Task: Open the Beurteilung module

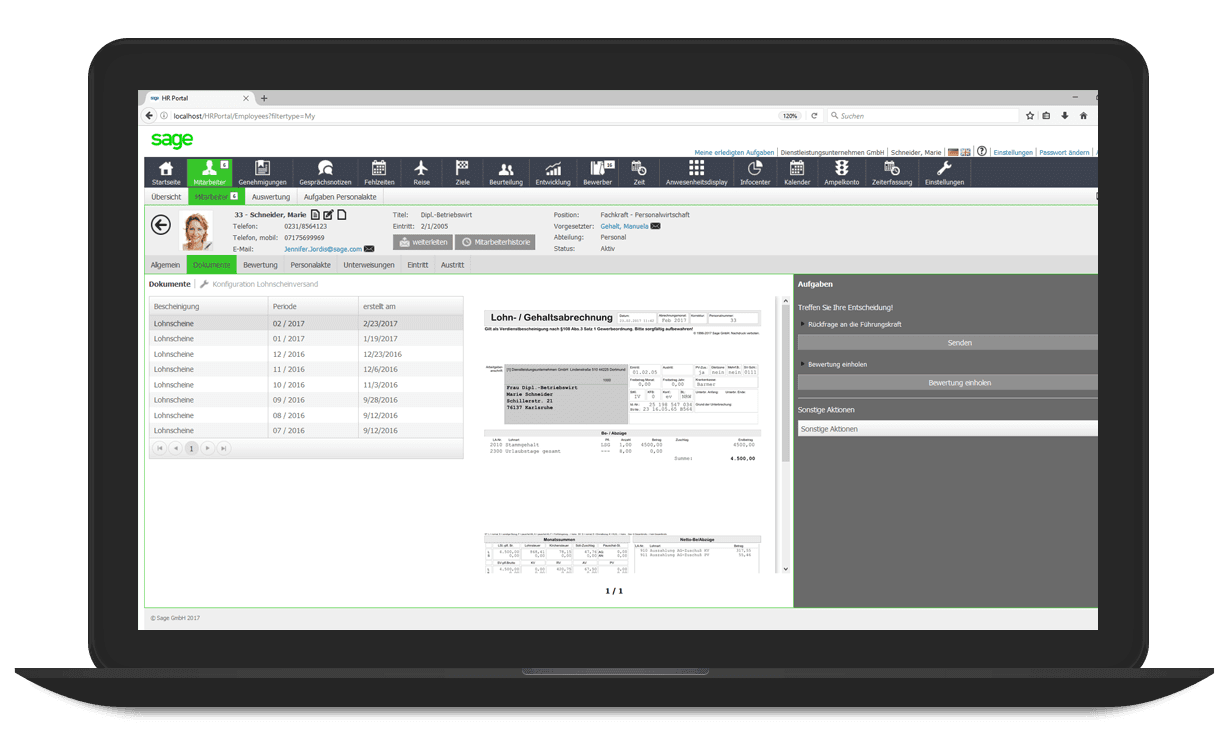Action: (505, 172)
